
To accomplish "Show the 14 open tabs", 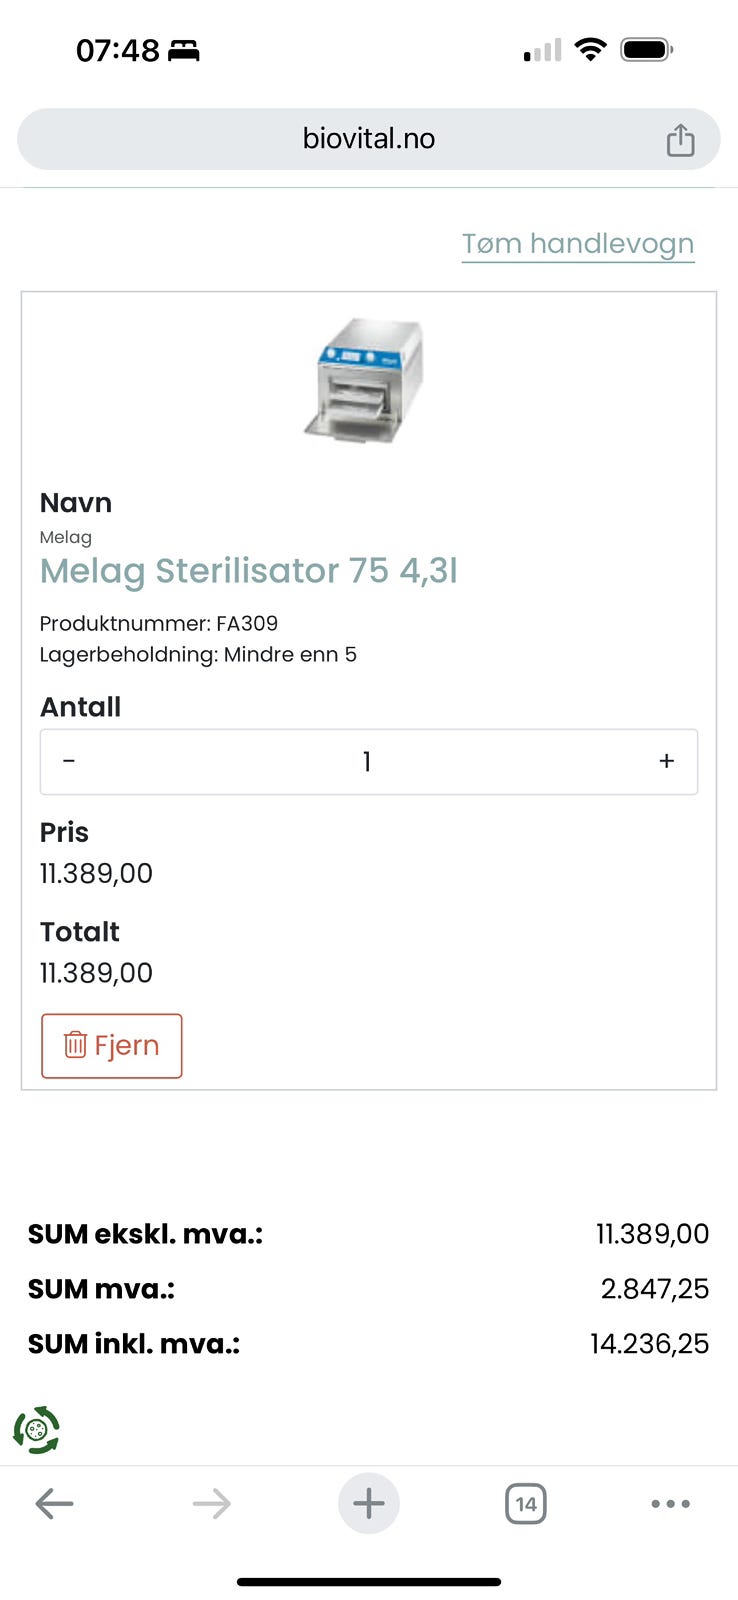I will tap(526, 1504).
